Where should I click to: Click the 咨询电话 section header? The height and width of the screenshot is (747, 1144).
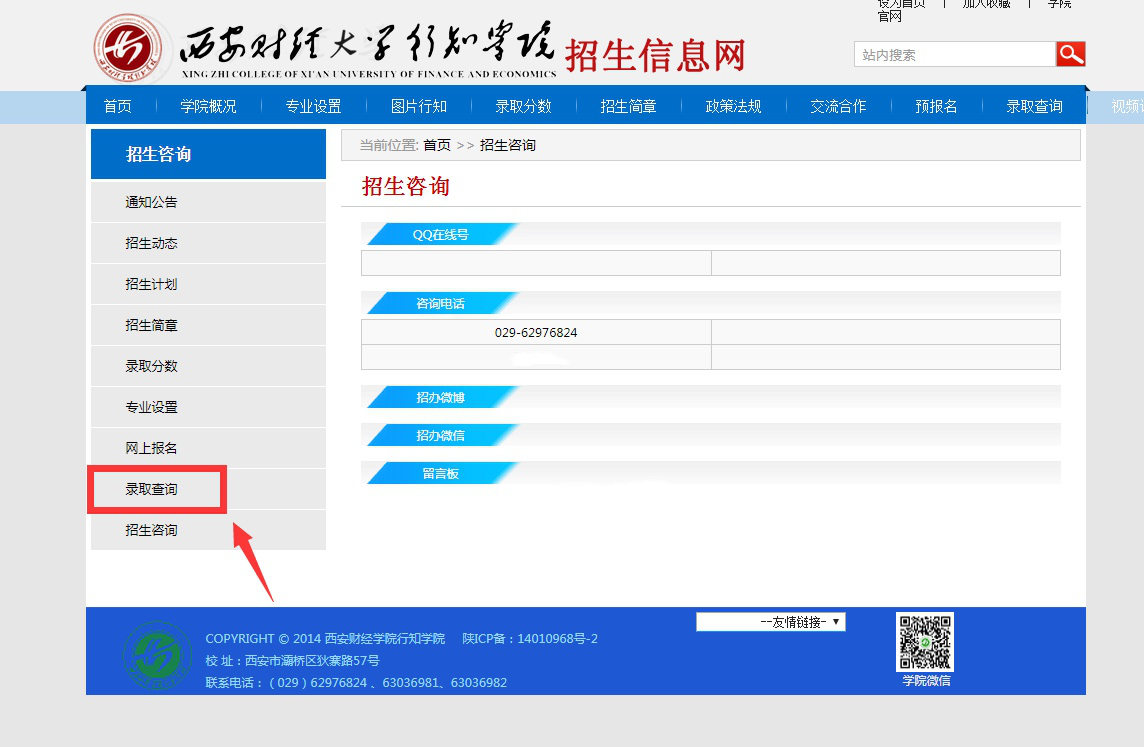[x=441, y=303]
